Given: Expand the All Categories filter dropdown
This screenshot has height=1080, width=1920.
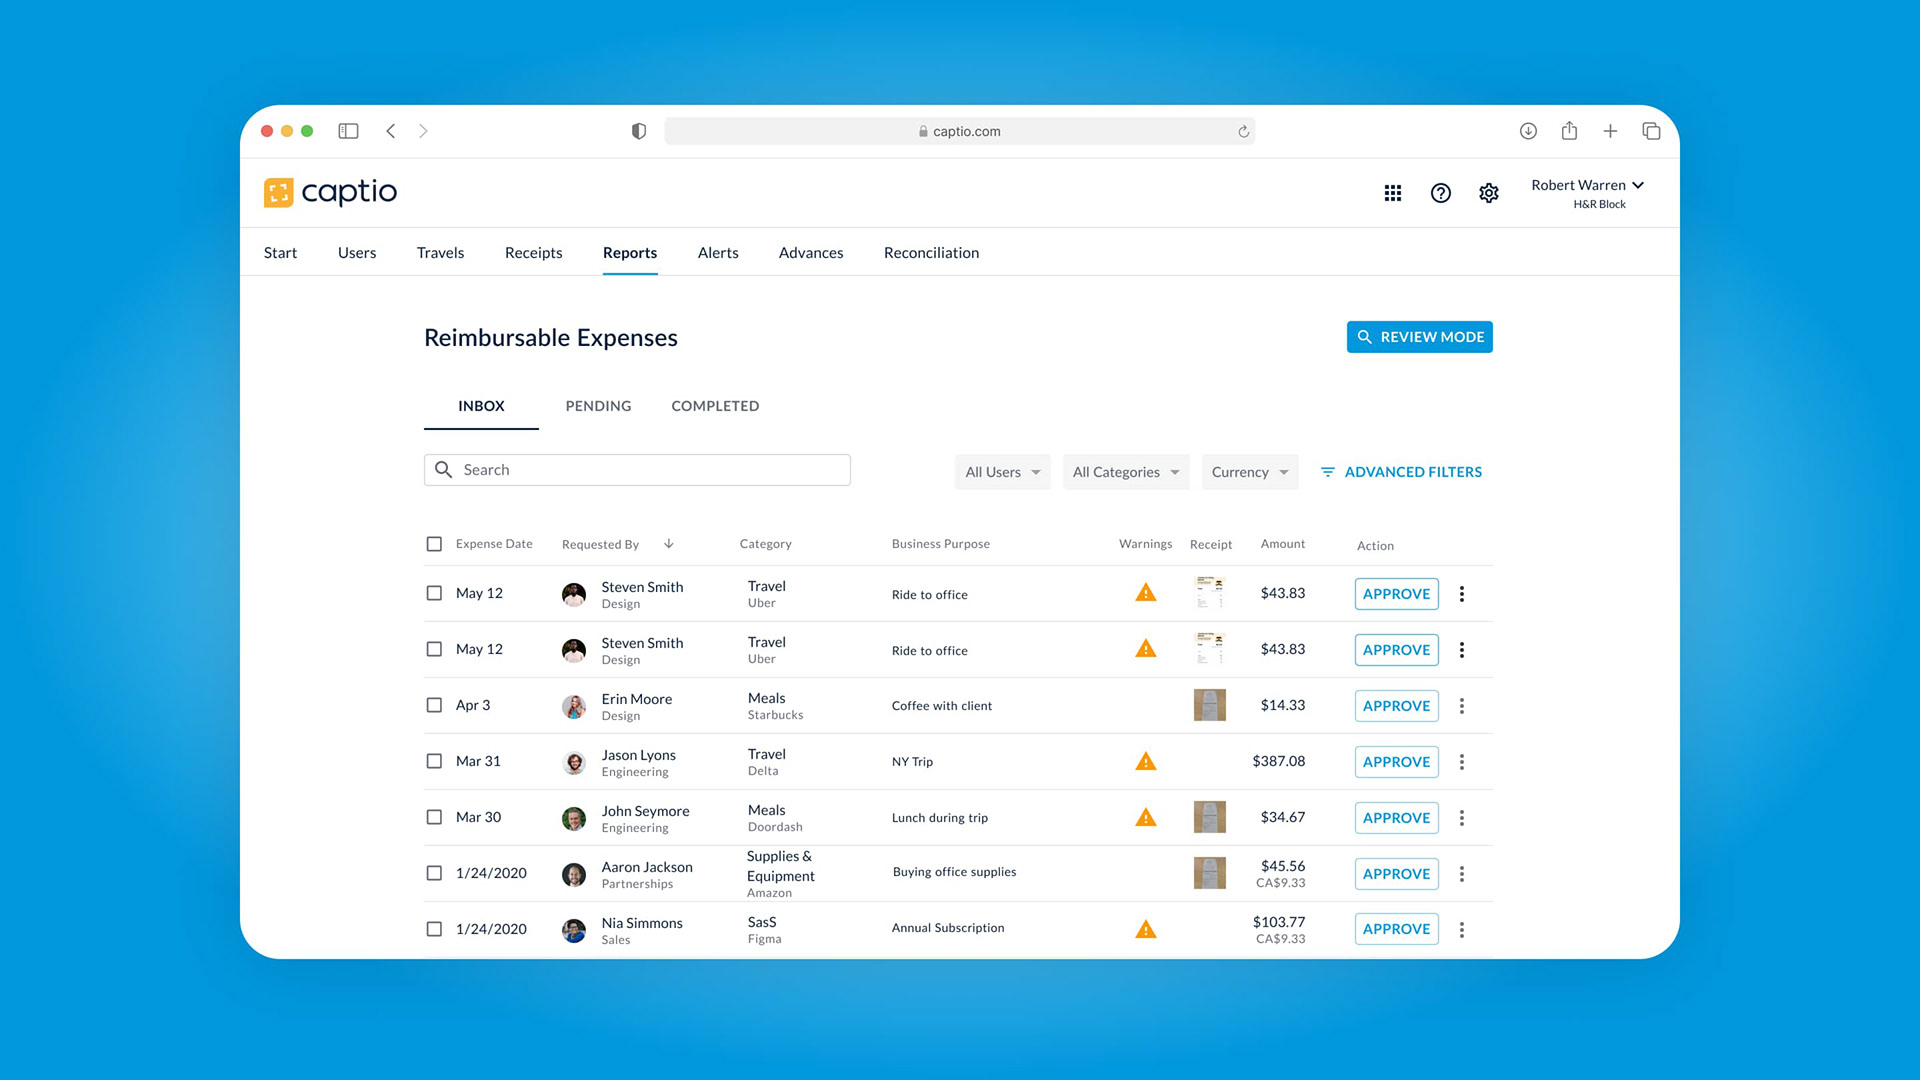Looking at the screenshot, I should point(1126,472).
